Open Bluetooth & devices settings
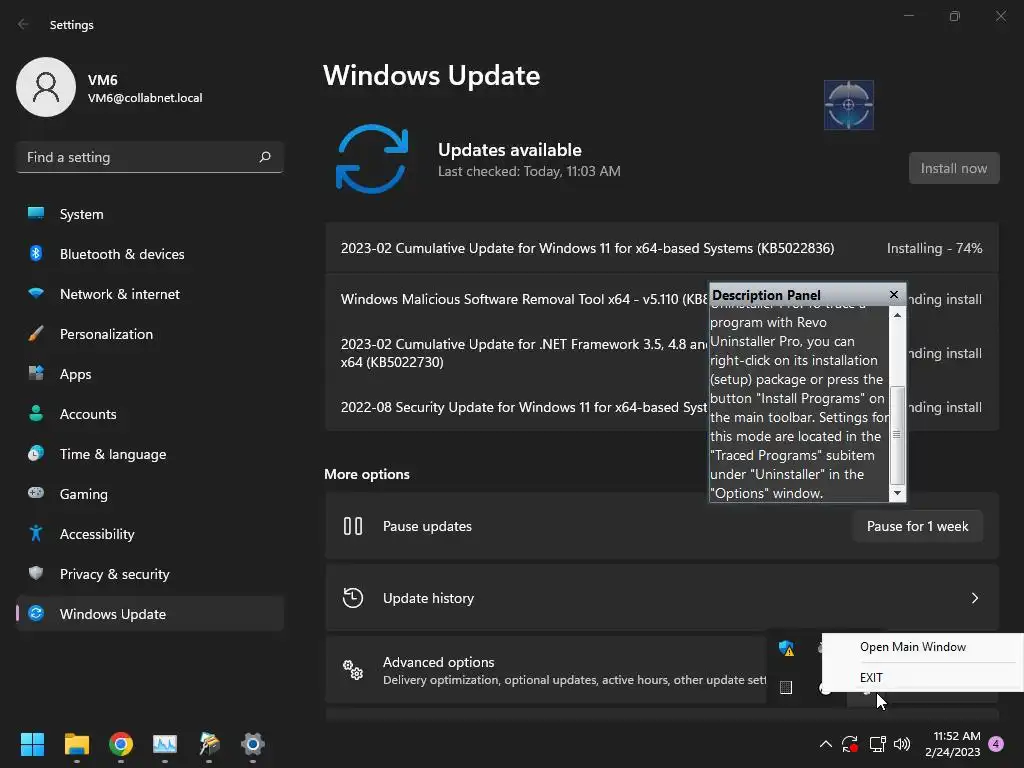Image resolution: width=1024 pixels, height=768 pixels. coord(150,254)
